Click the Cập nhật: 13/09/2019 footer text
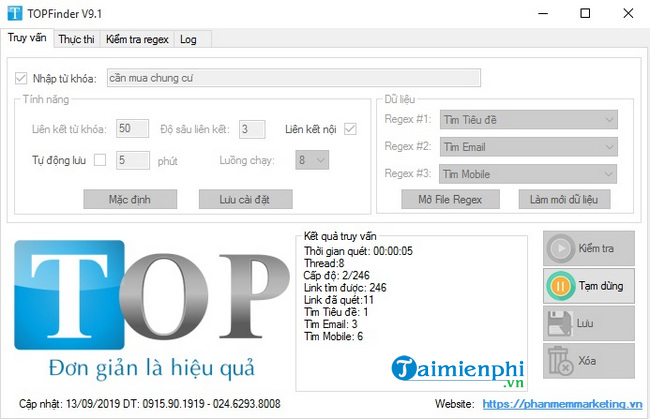The height and width of the screenshot is (419, 650). point(69,404)
